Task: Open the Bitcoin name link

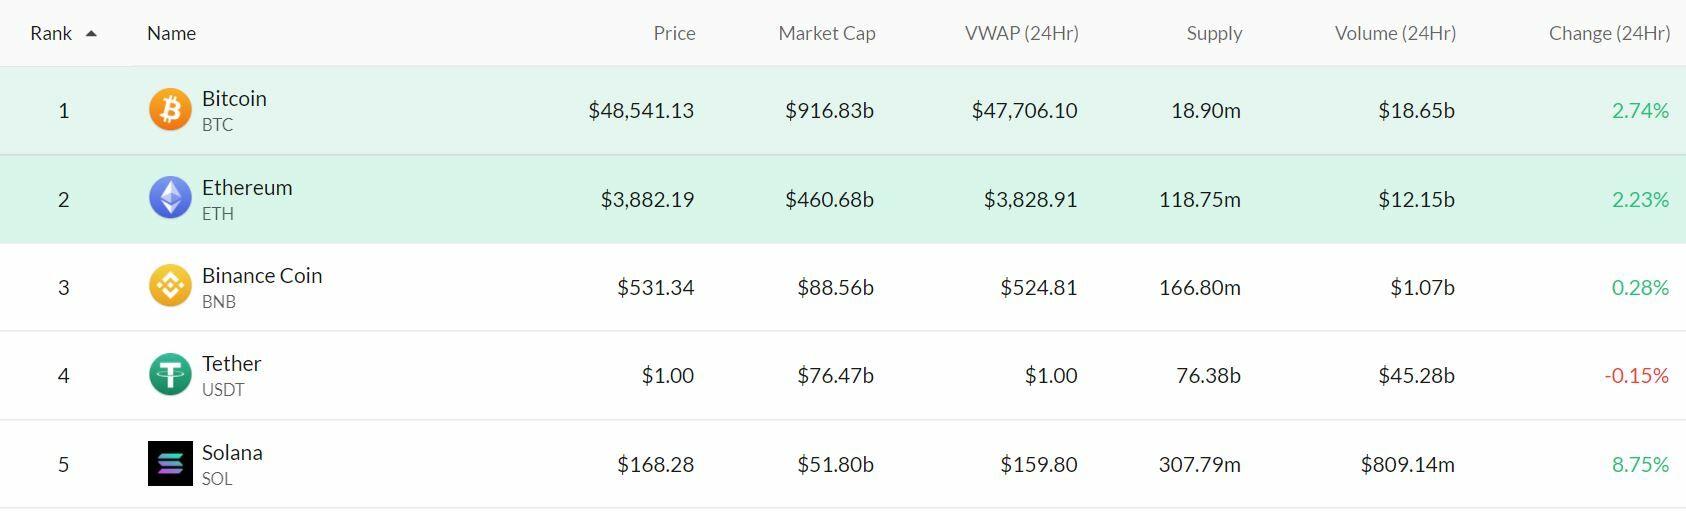Action: [234, 99]
